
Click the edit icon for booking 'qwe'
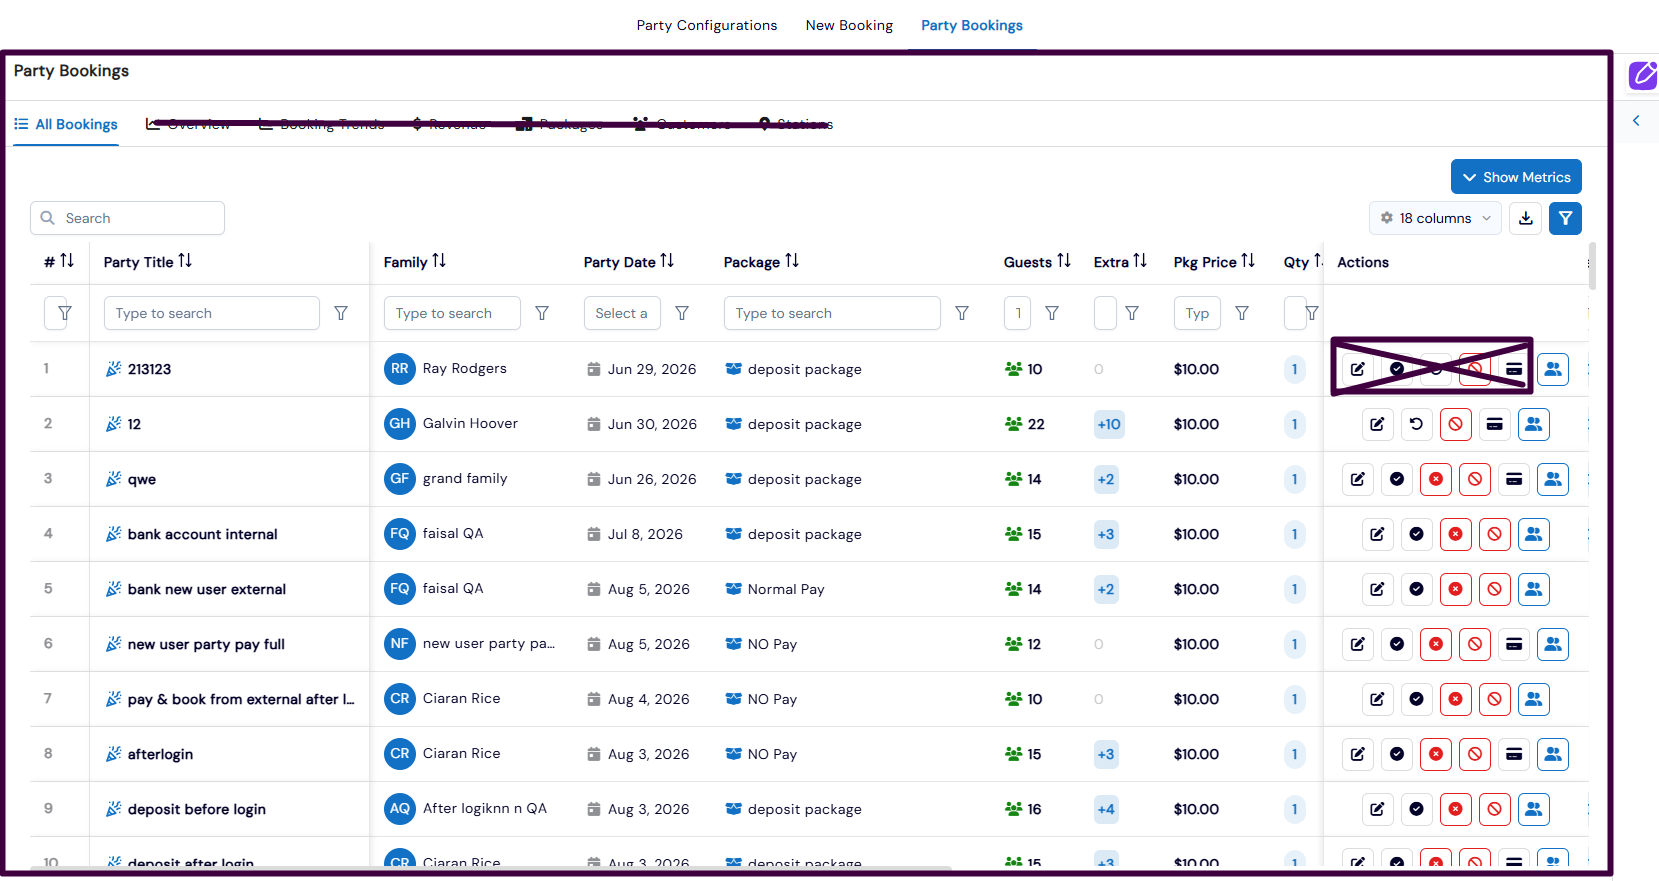point(1358,479)
